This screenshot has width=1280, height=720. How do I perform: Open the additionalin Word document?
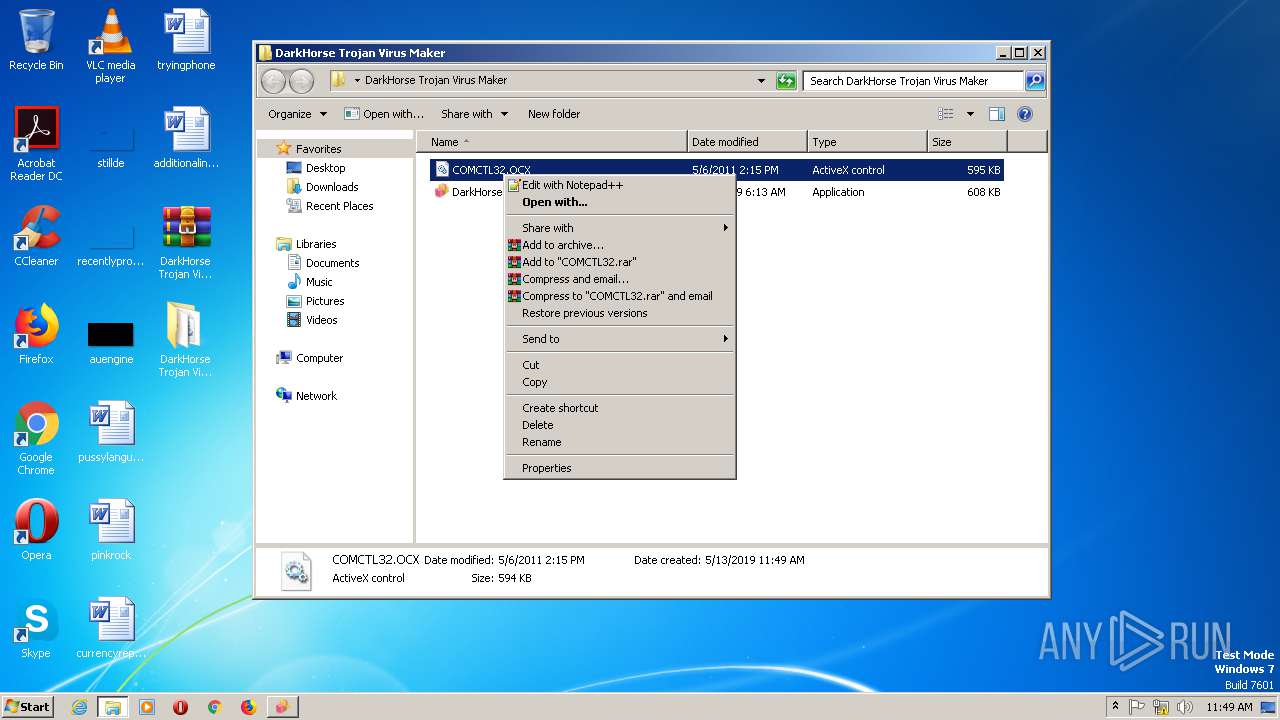coord(186,138)
